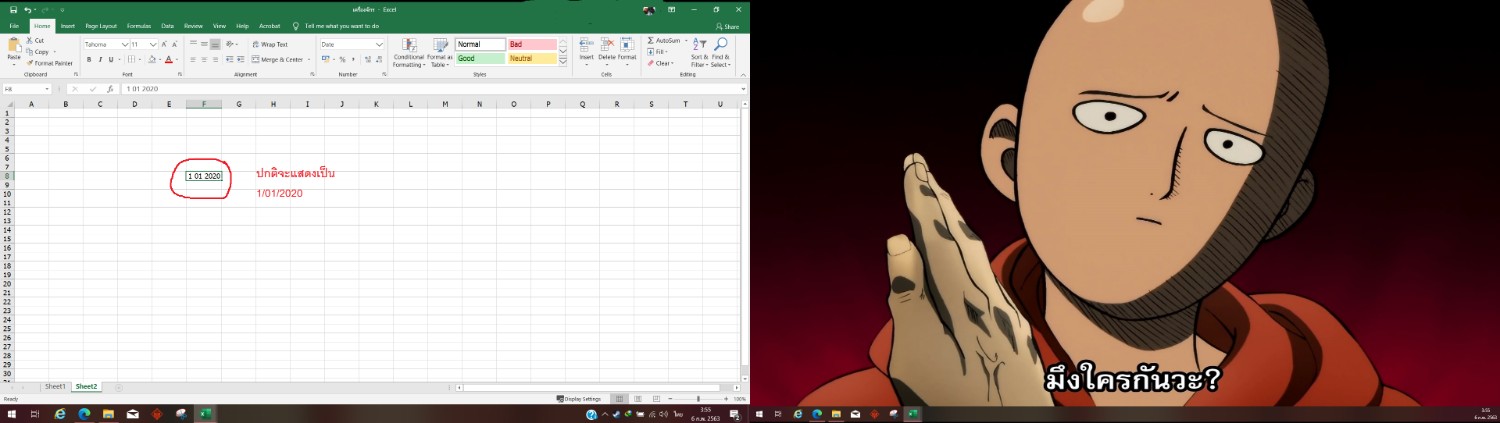
Task: Click the Percent Style icon
Action: pyautogui.click(x=341, y=60)
